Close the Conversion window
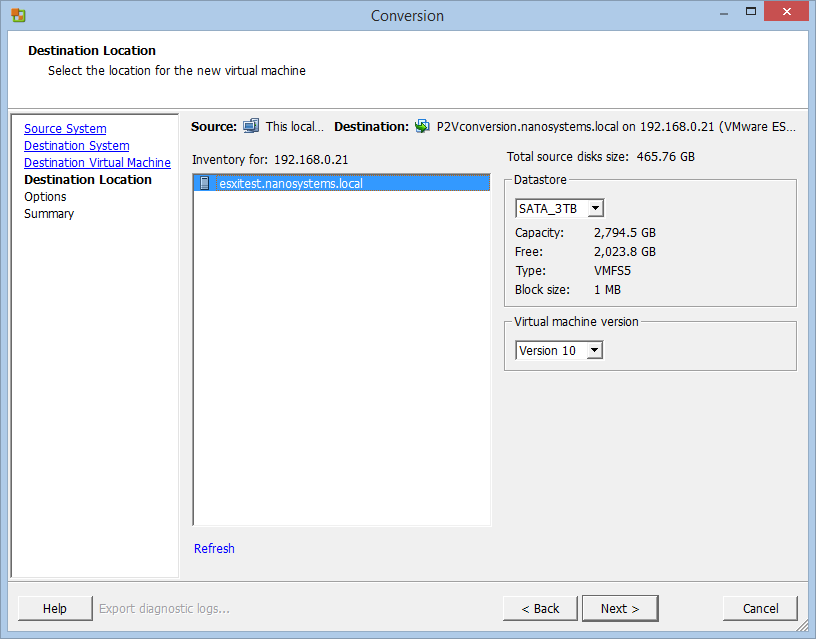 786,11
